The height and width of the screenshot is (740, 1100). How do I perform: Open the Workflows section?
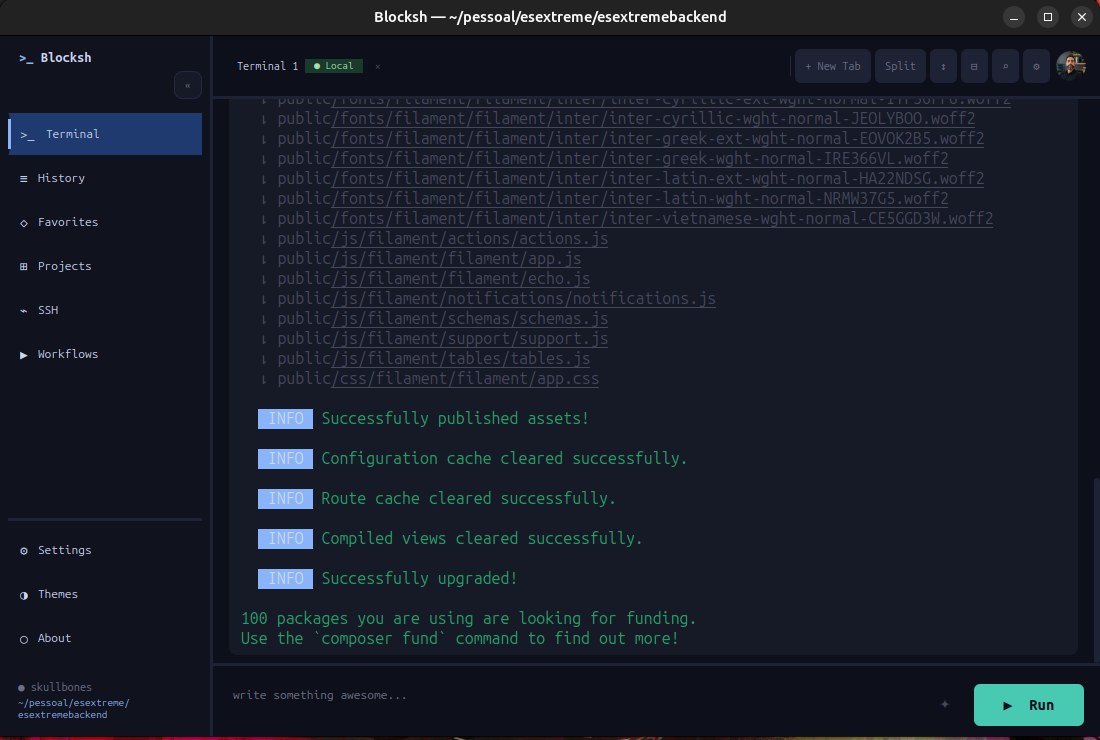click(x=105, y=354)
